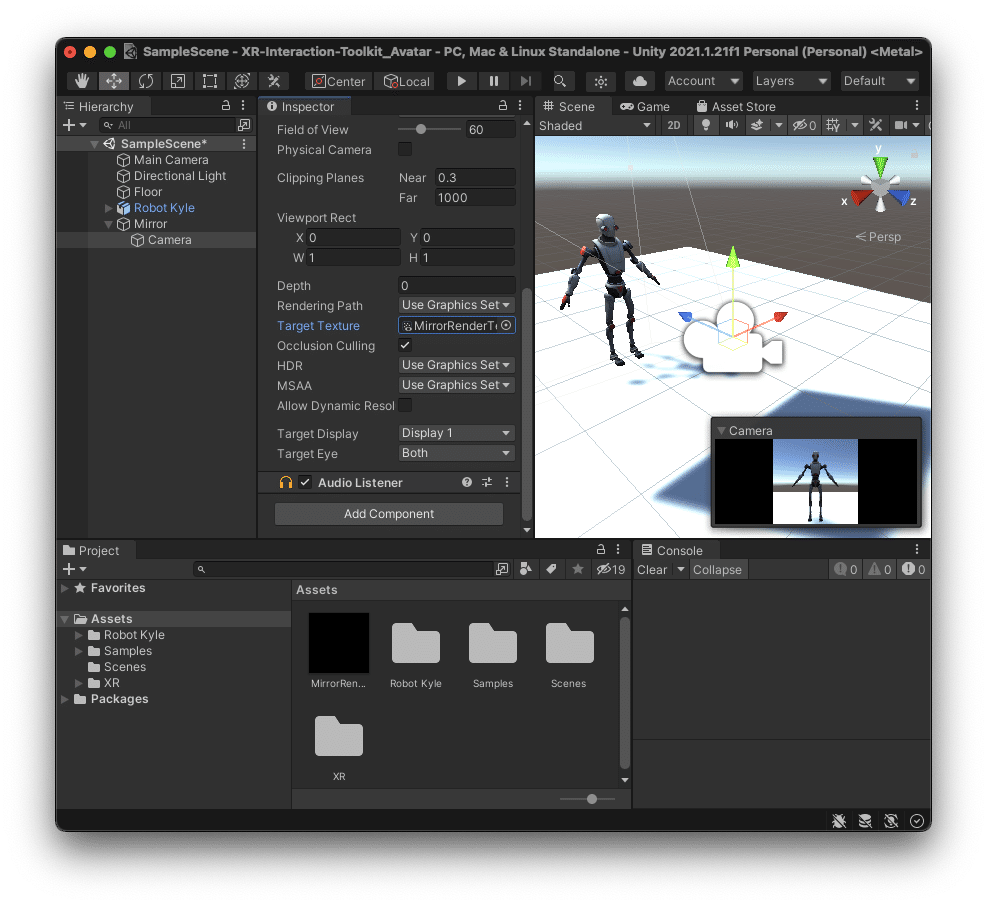Toggle handle rotation Local button
Screen dimensions: 987x905
coord(406,81)
